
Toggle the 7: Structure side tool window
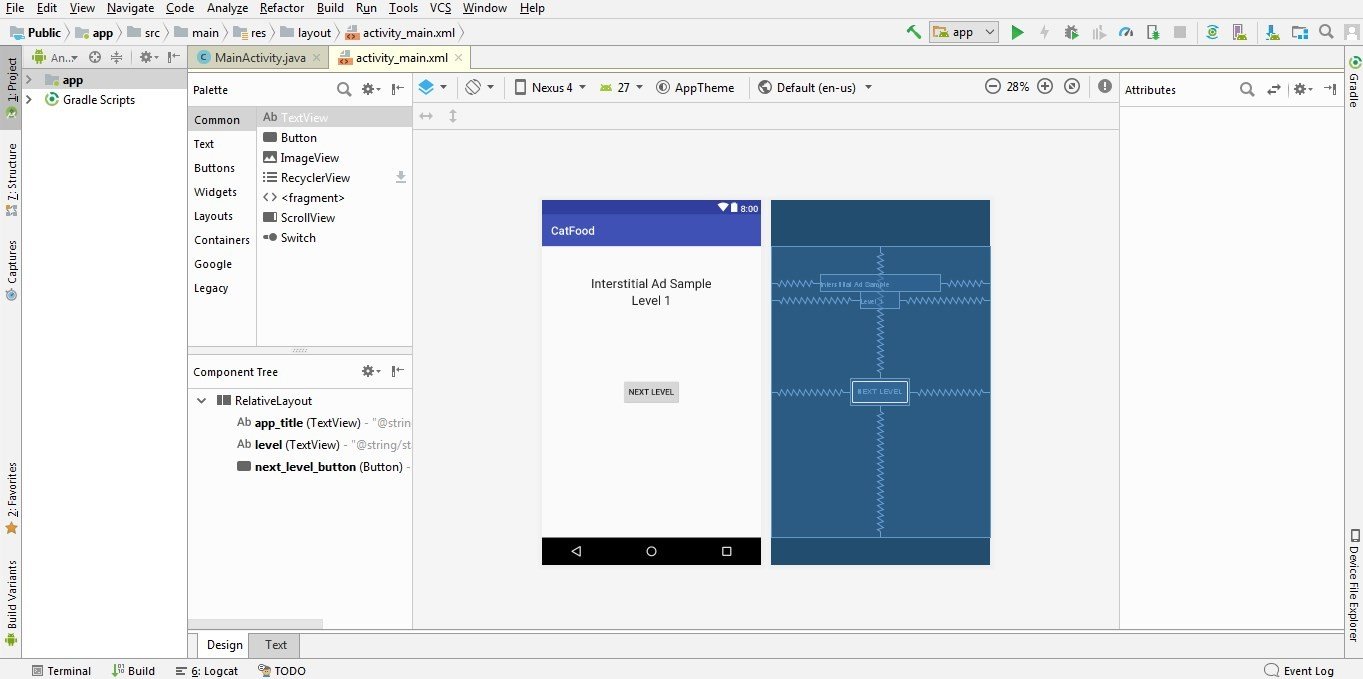11,180
